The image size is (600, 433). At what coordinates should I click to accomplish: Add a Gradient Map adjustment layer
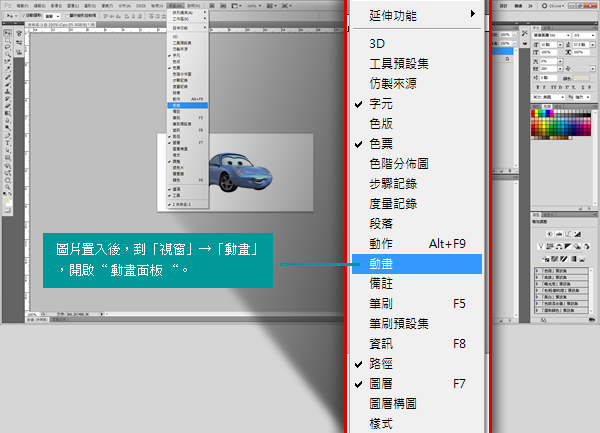(x=573, y=259)
